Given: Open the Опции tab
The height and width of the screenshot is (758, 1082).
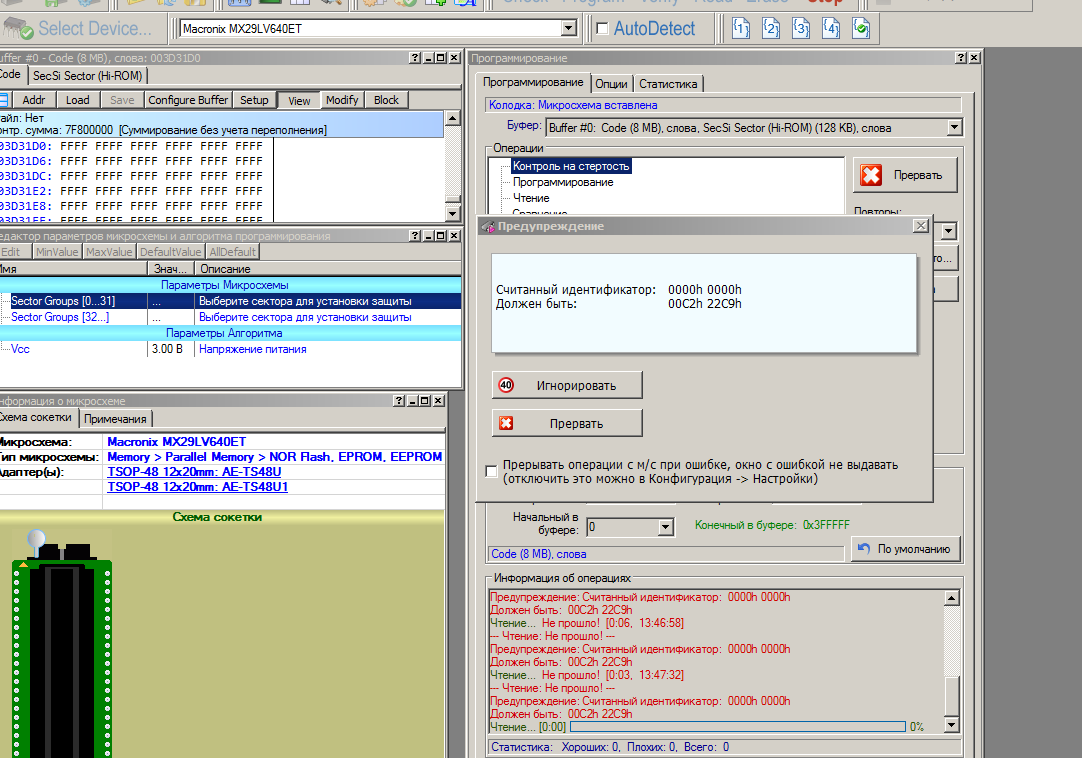Looking at the screenshot, I should (611, 83).
